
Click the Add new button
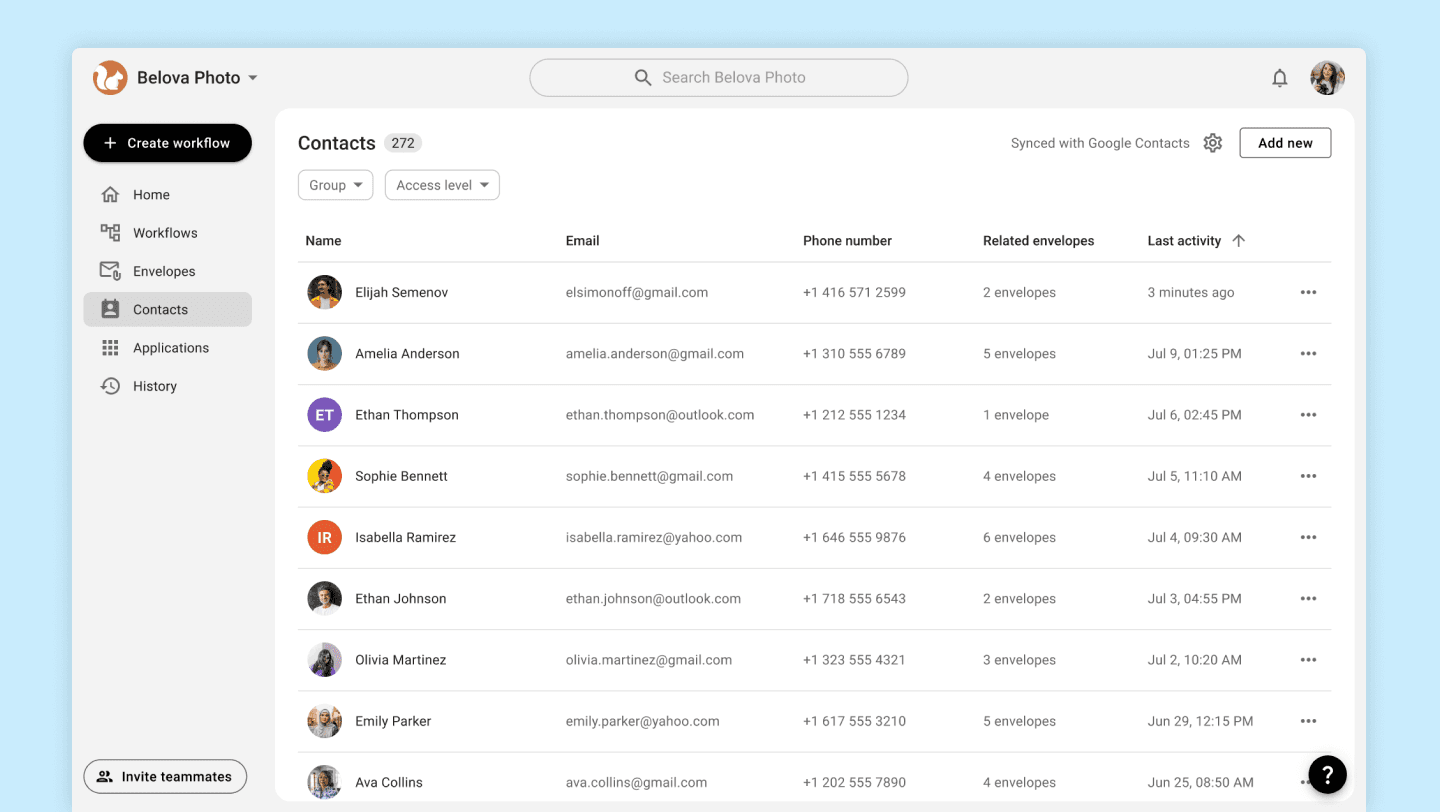(x=1285, y=143)
